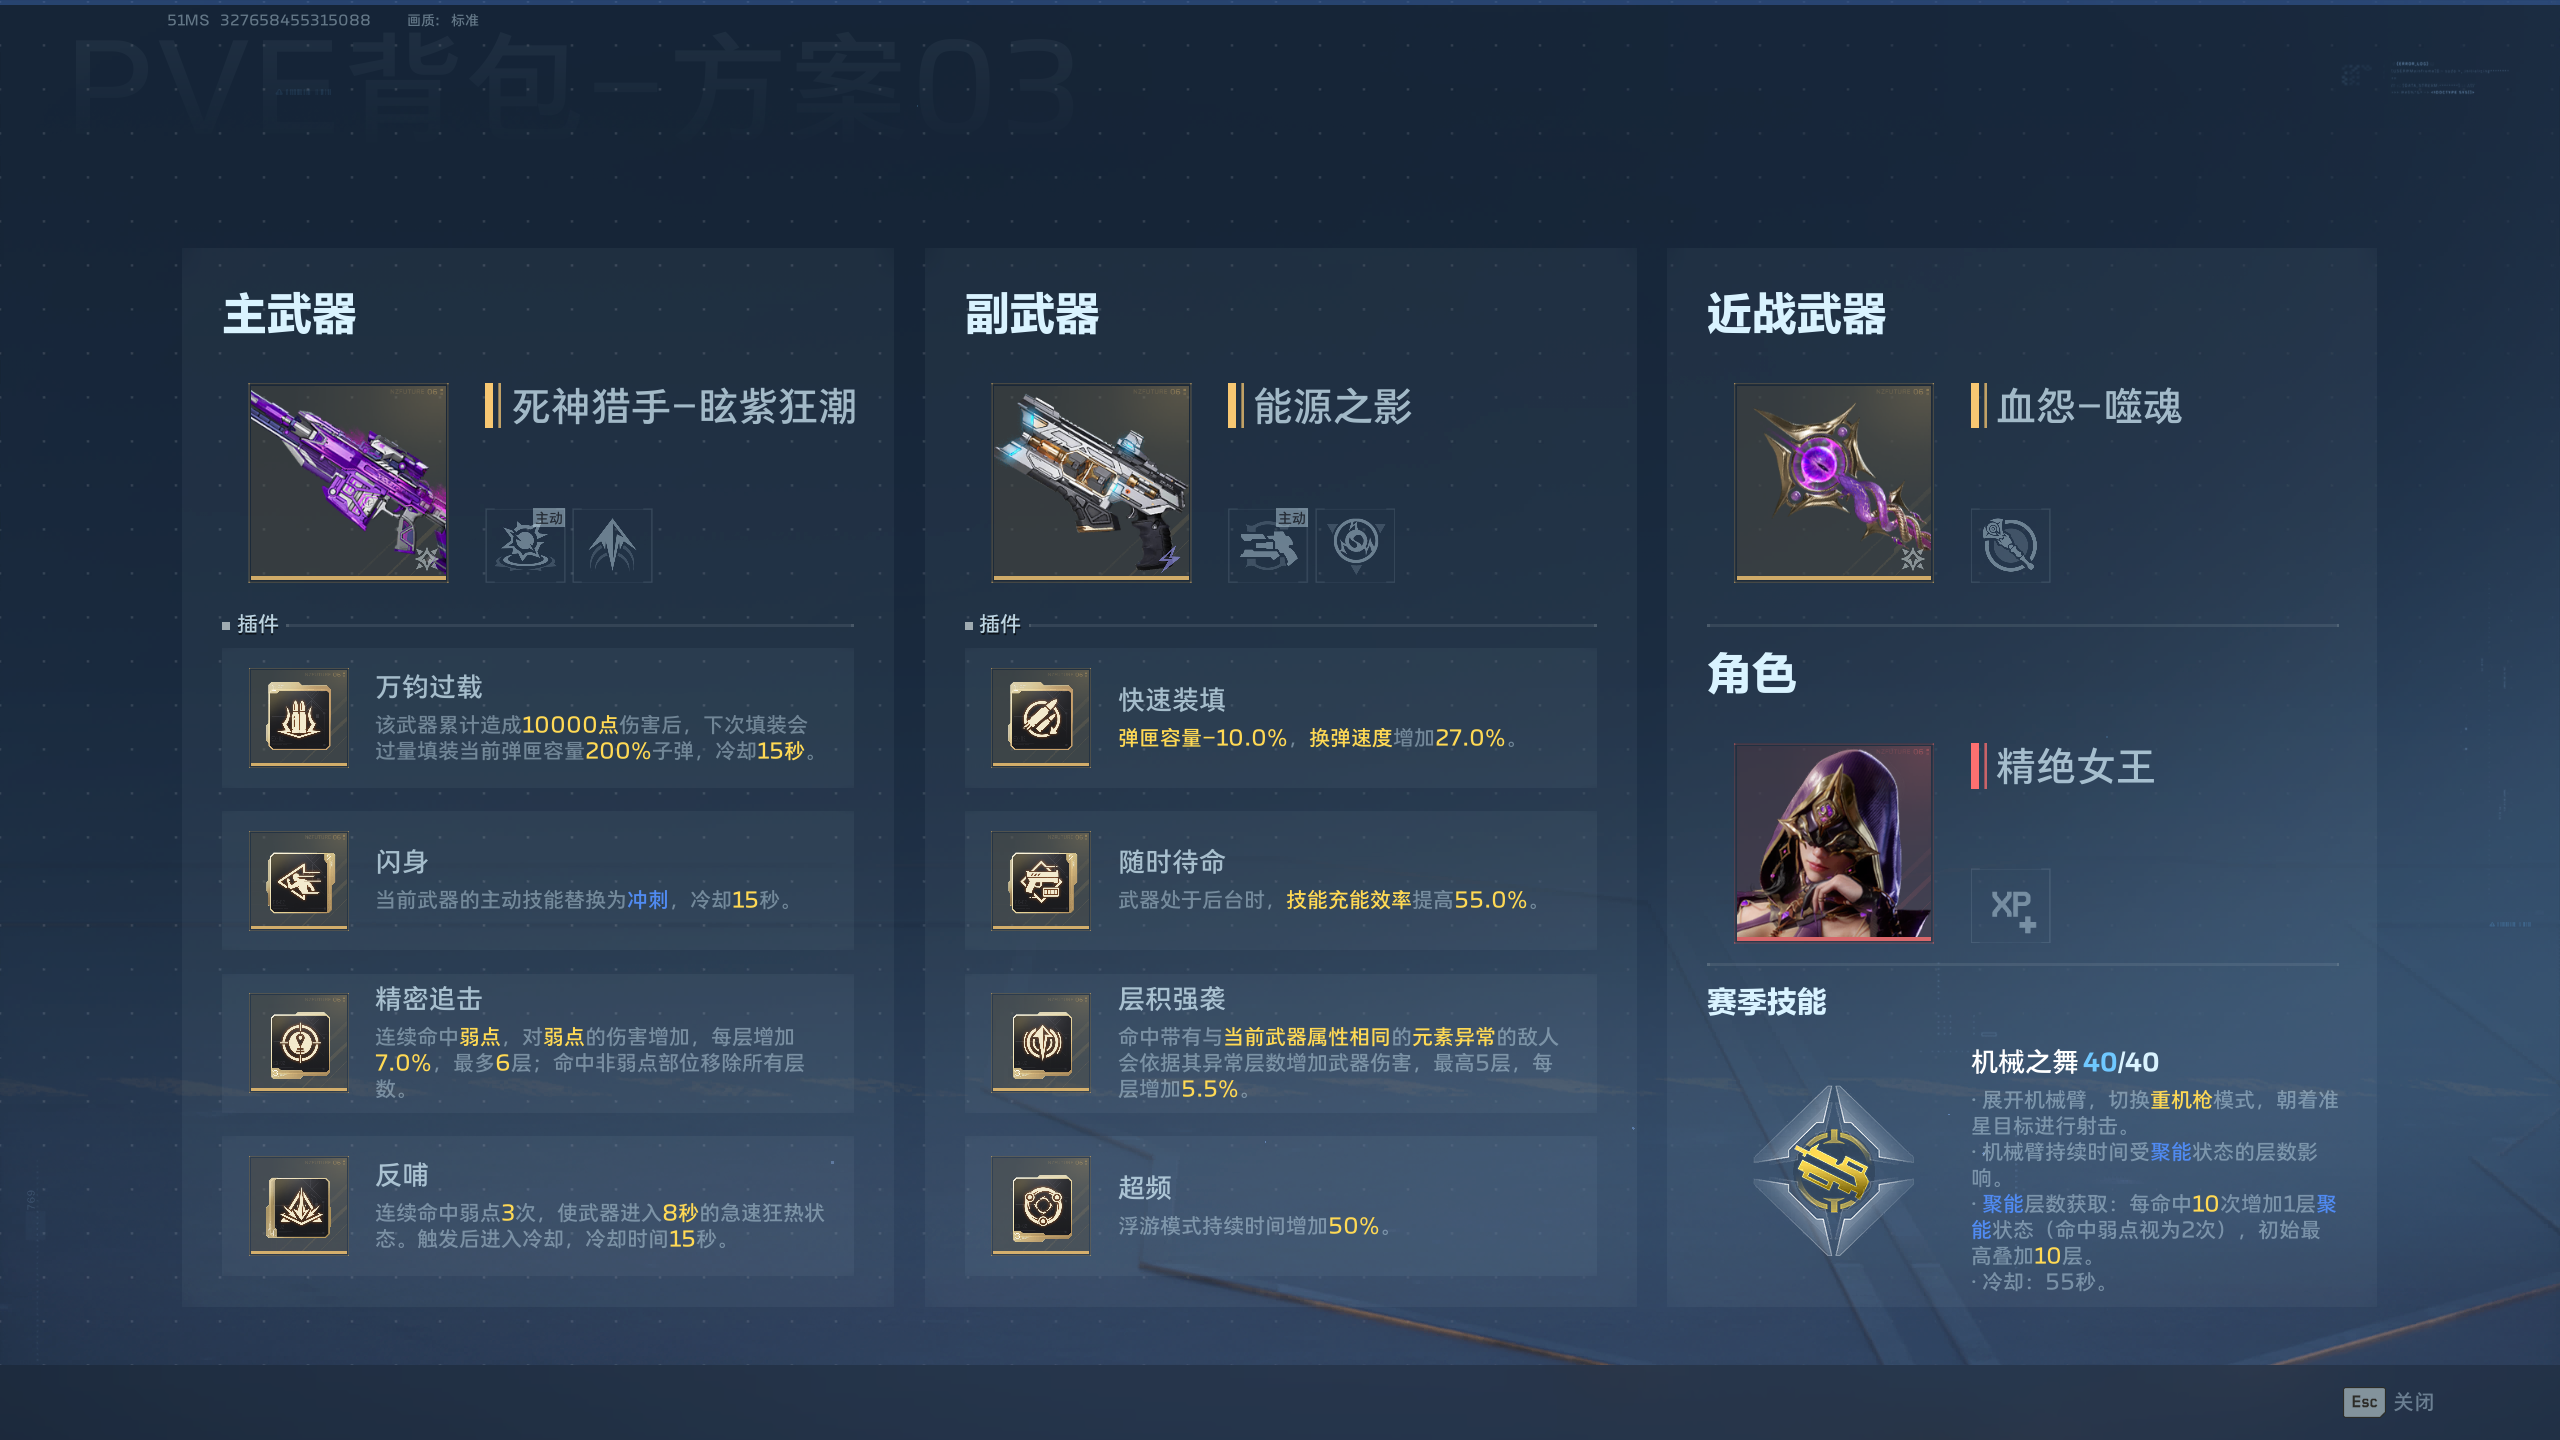Select the 层积强袭 plugin icon

point(1041,1043)
